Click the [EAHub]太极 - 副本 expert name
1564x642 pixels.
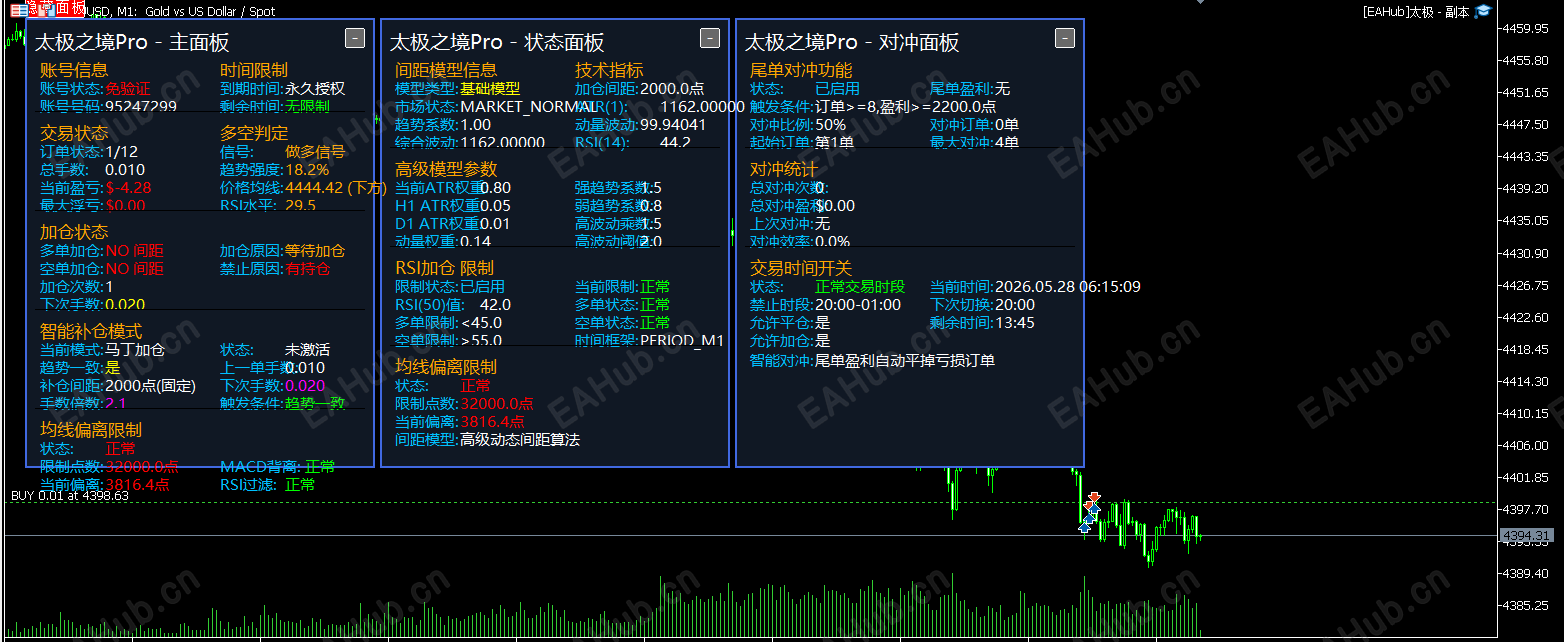(x=1415, y=12)
